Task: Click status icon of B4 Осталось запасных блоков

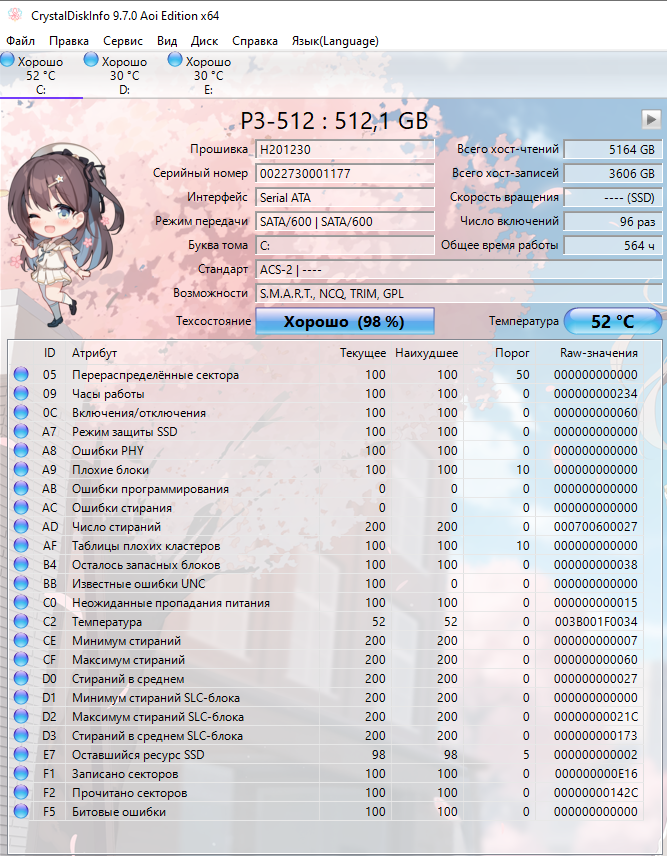Action: coord(21,564)
